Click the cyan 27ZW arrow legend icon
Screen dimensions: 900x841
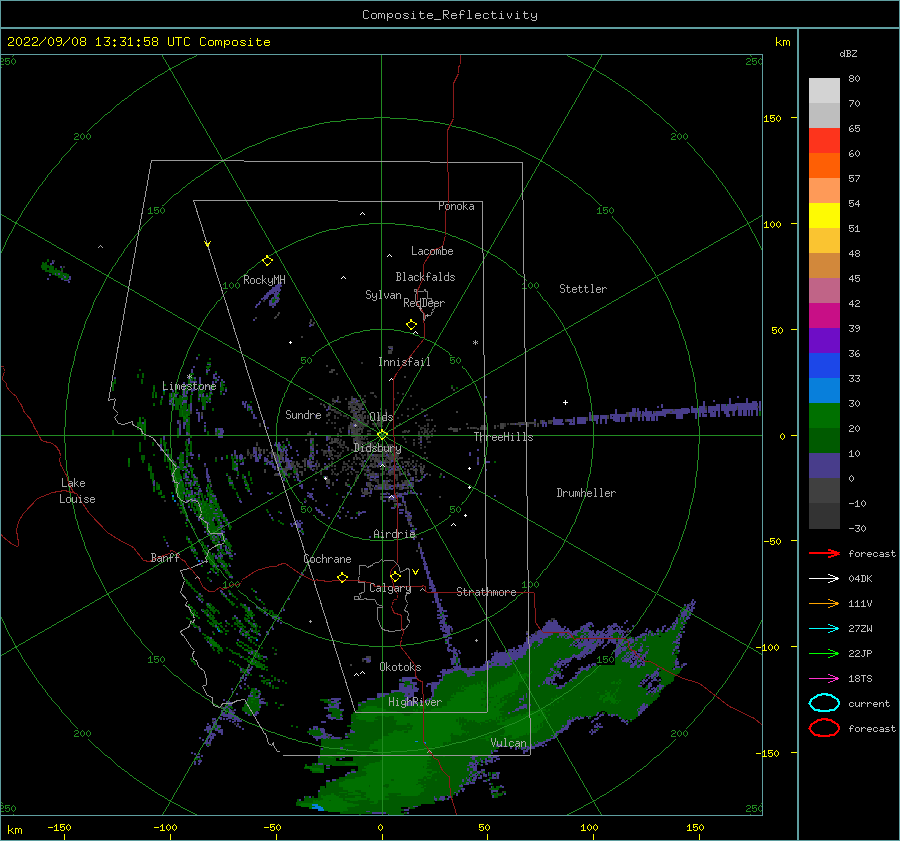[x=824, y=628]
